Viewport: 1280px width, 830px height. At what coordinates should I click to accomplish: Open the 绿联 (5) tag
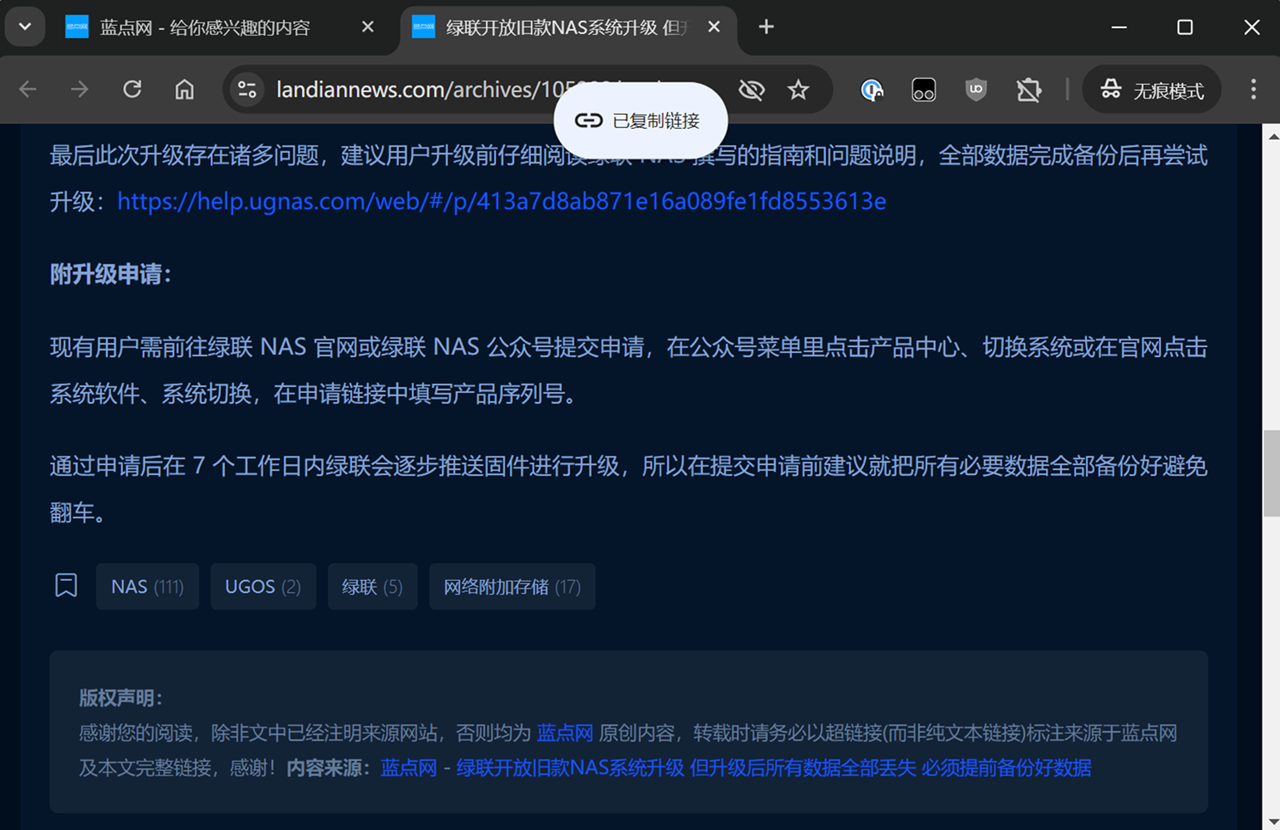pyautogui.click(x=372, y=586)
